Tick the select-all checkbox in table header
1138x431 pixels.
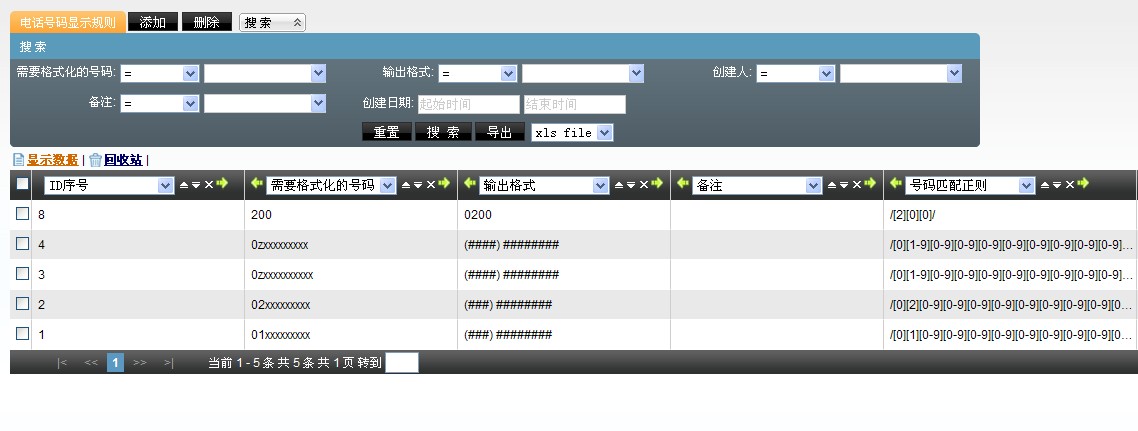click(x=22, y=185)
